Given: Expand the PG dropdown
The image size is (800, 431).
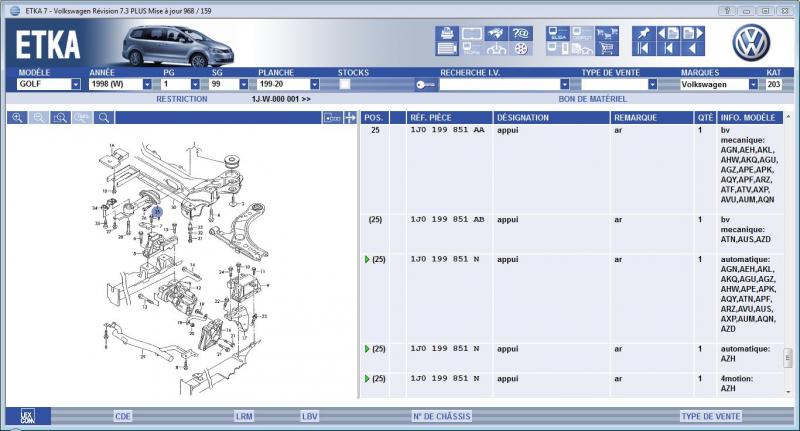Looking at the screenshot, I should pyautogui.click(x=195, y=84).
